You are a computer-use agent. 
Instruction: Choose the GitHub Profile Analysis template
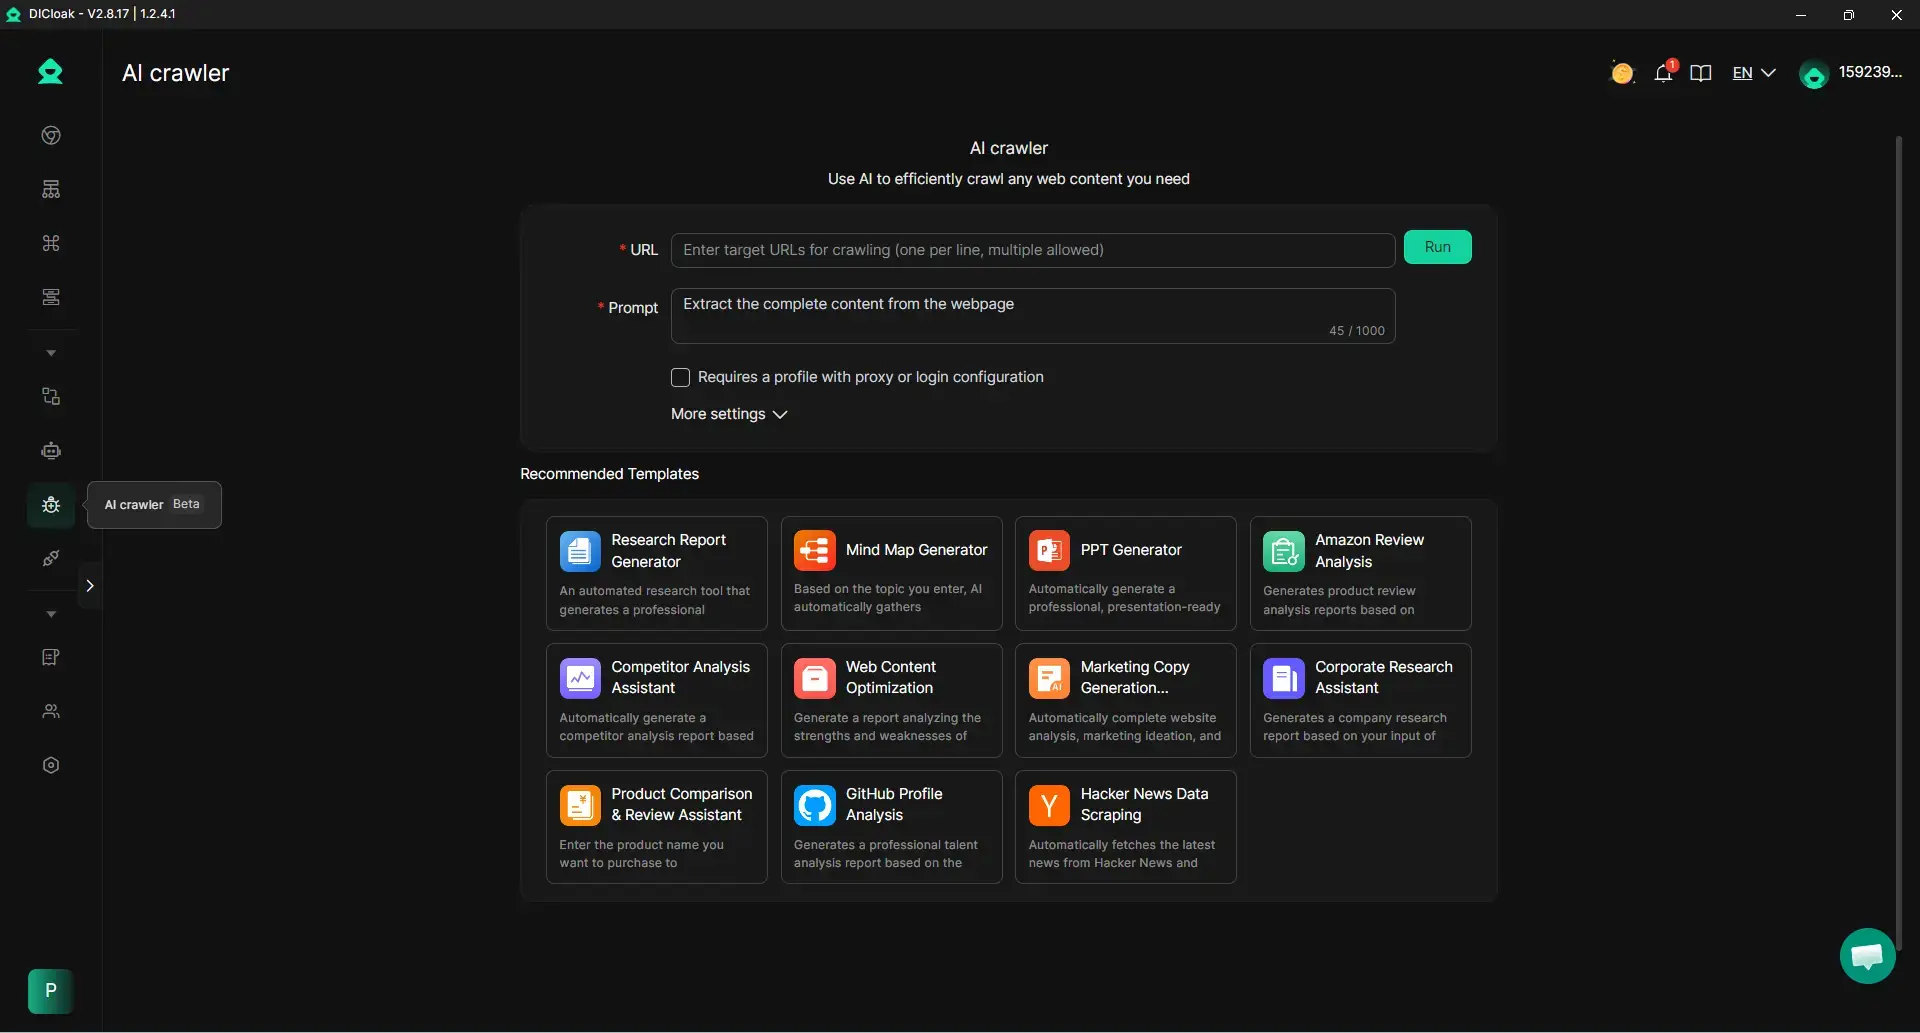pos(891,827)
